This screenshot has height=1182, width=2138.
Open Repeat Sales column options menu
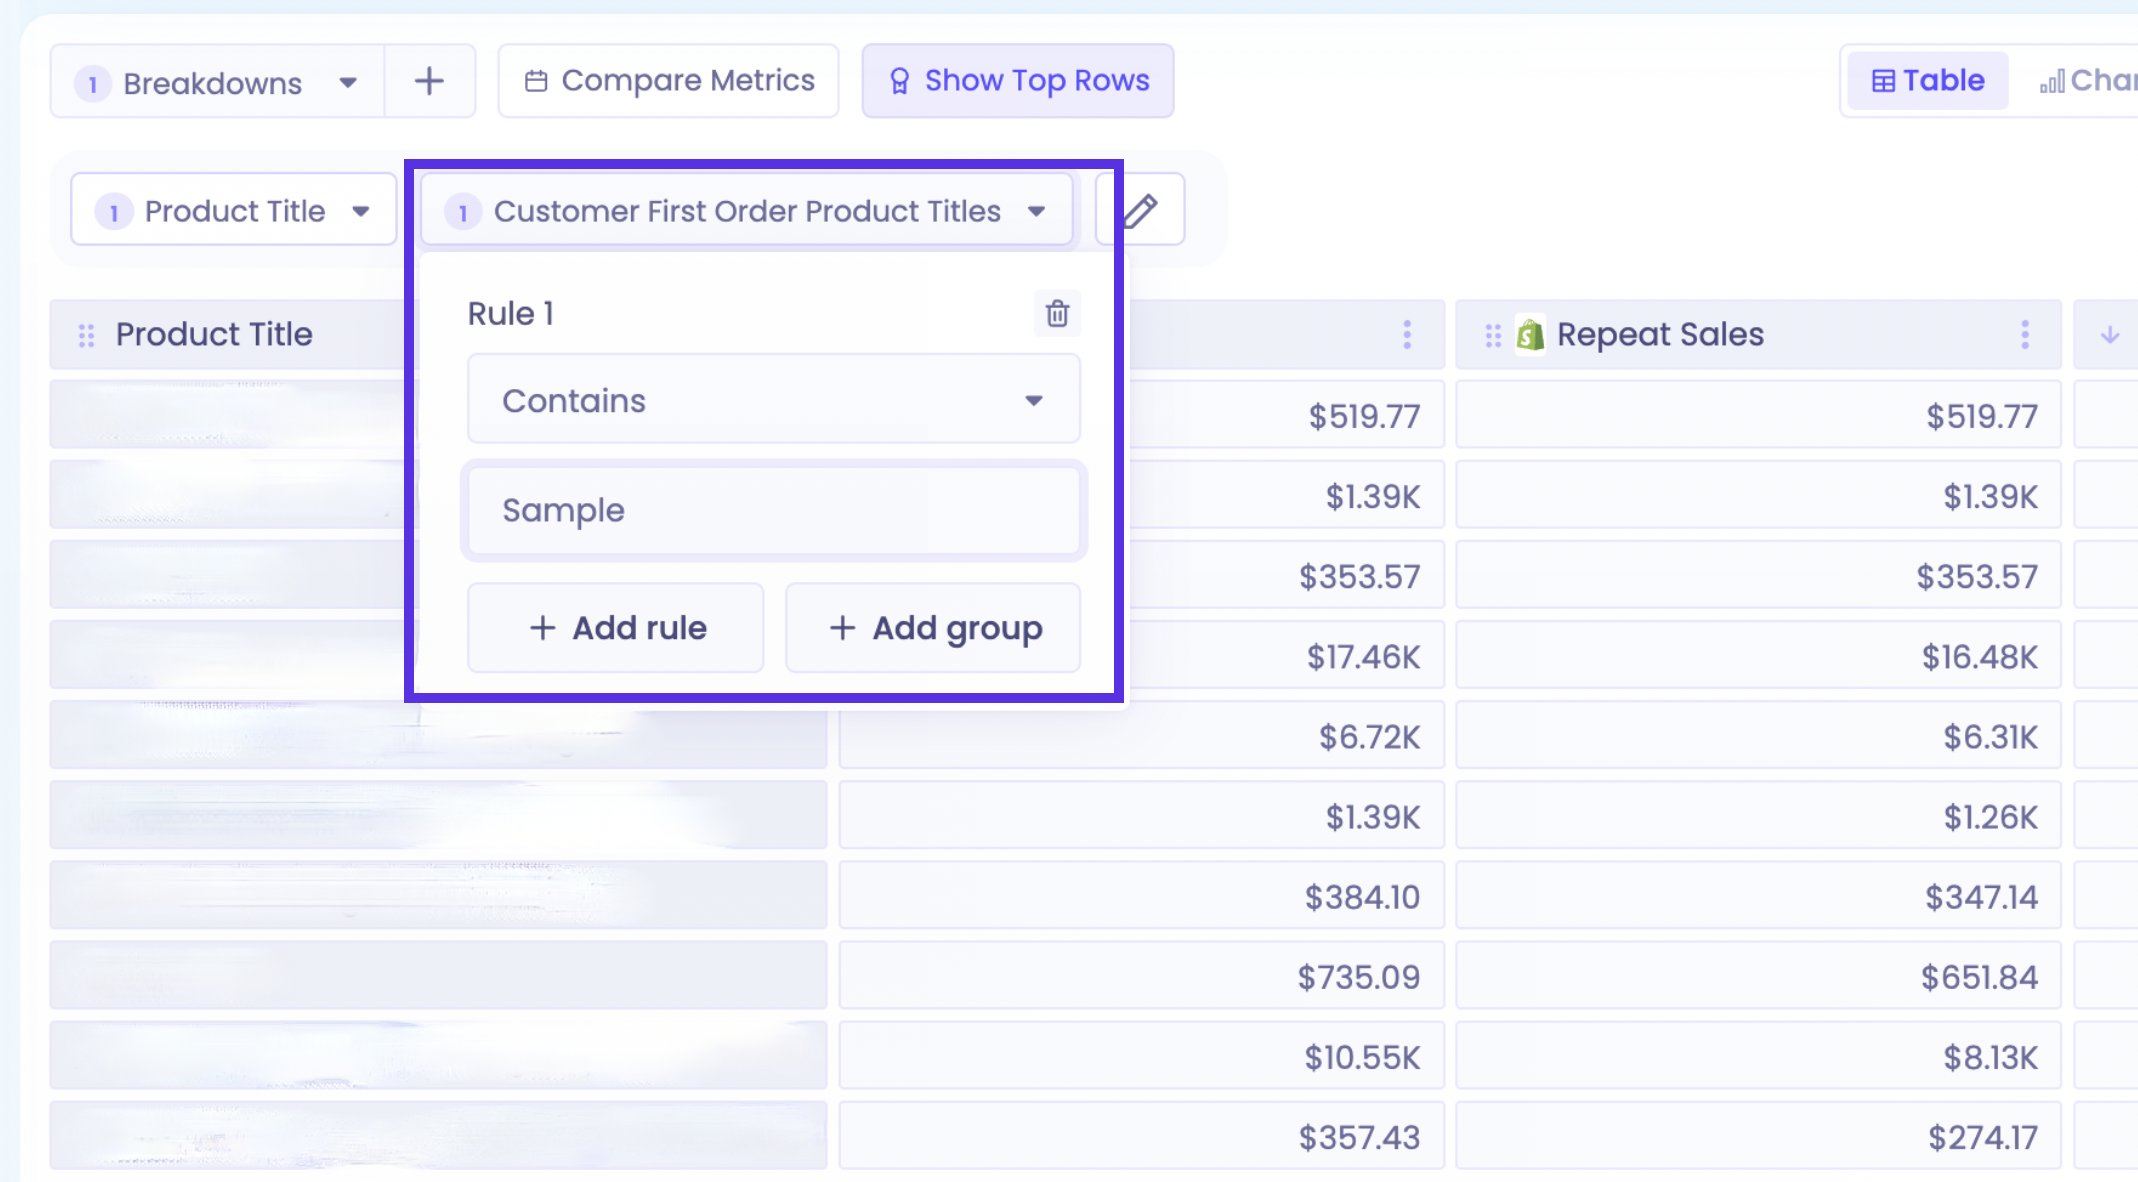pos(2025,334)
